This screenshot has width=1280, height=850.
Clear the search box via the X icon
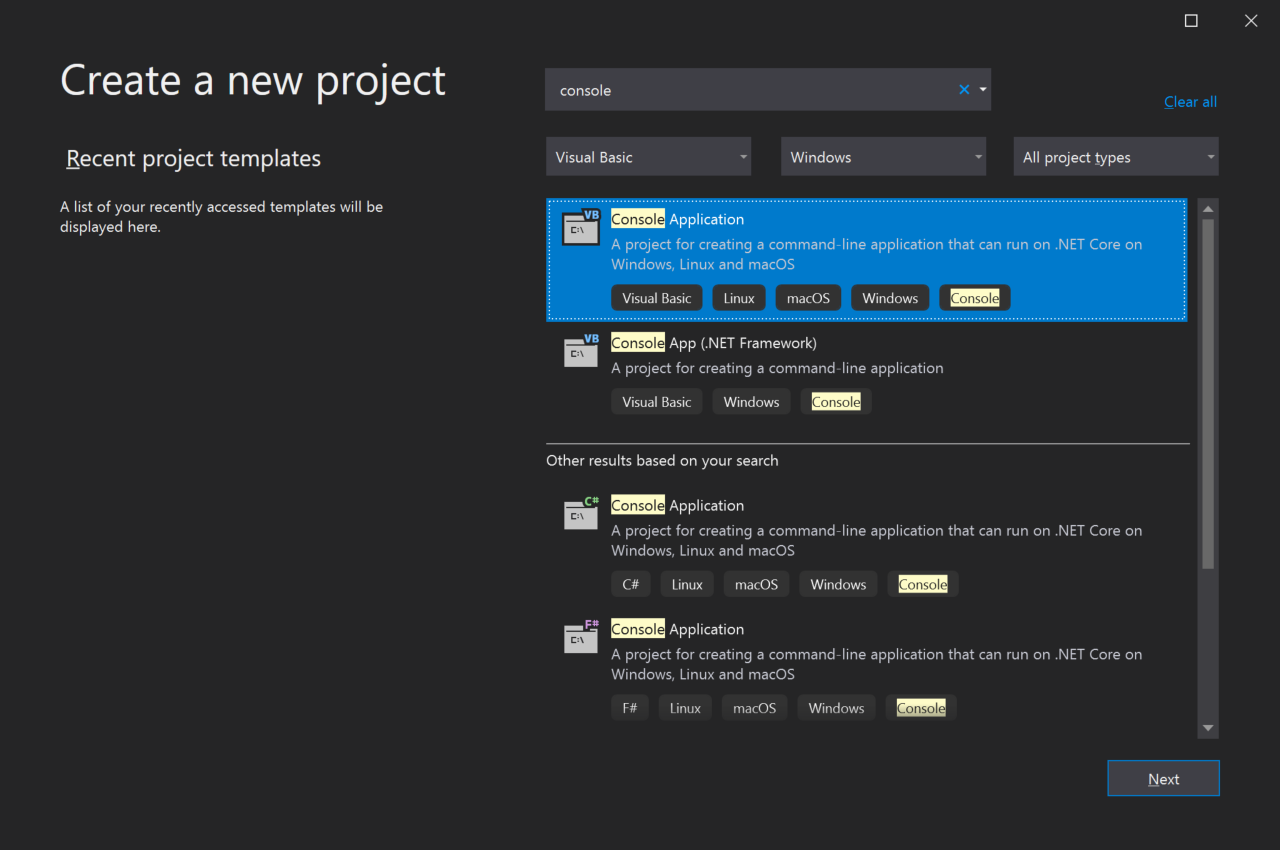963,89
